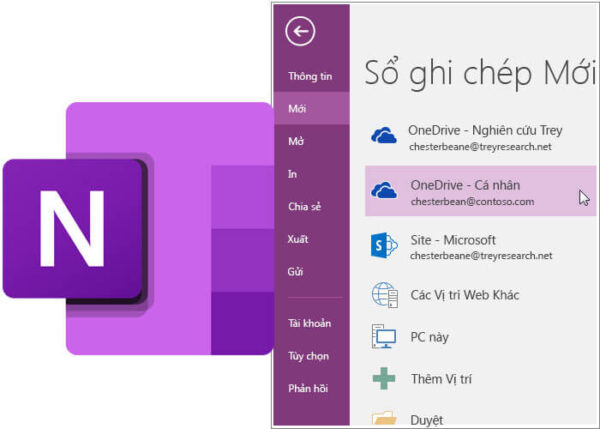Select OneDrive - Nghiên cứu Trey location
600x429 pixels.
[x=480, y=138]
